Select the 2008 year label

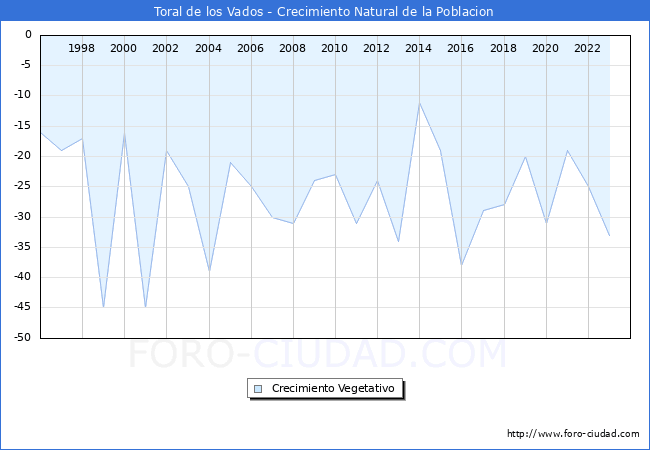pyautogui.click(x=292, y=48)
